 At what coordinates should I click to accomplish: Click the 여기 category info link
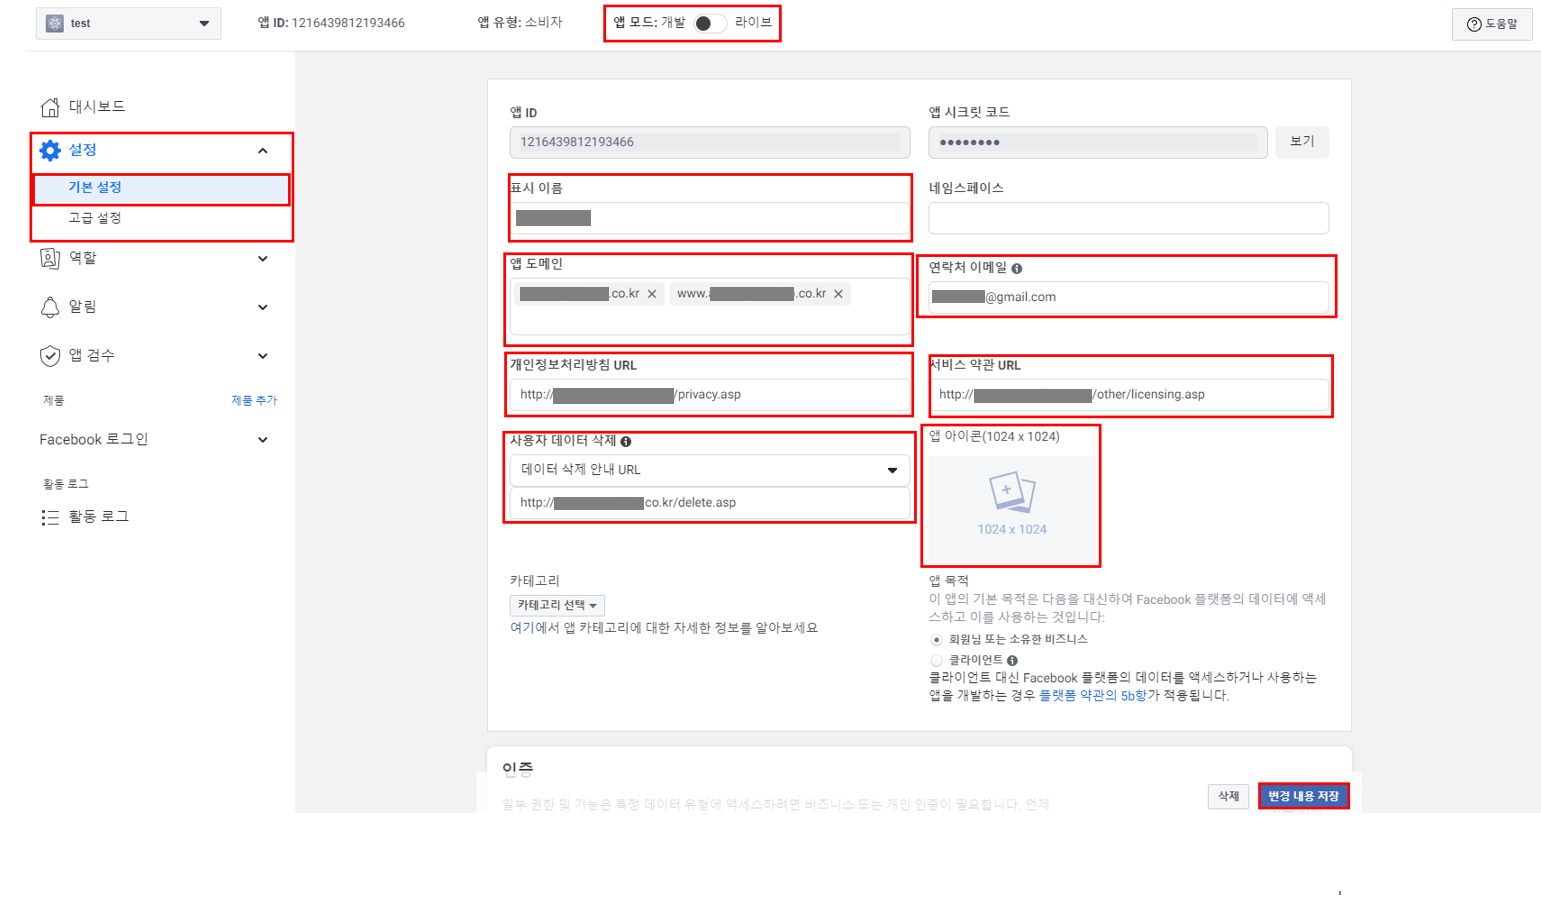[x=522, y=628]
